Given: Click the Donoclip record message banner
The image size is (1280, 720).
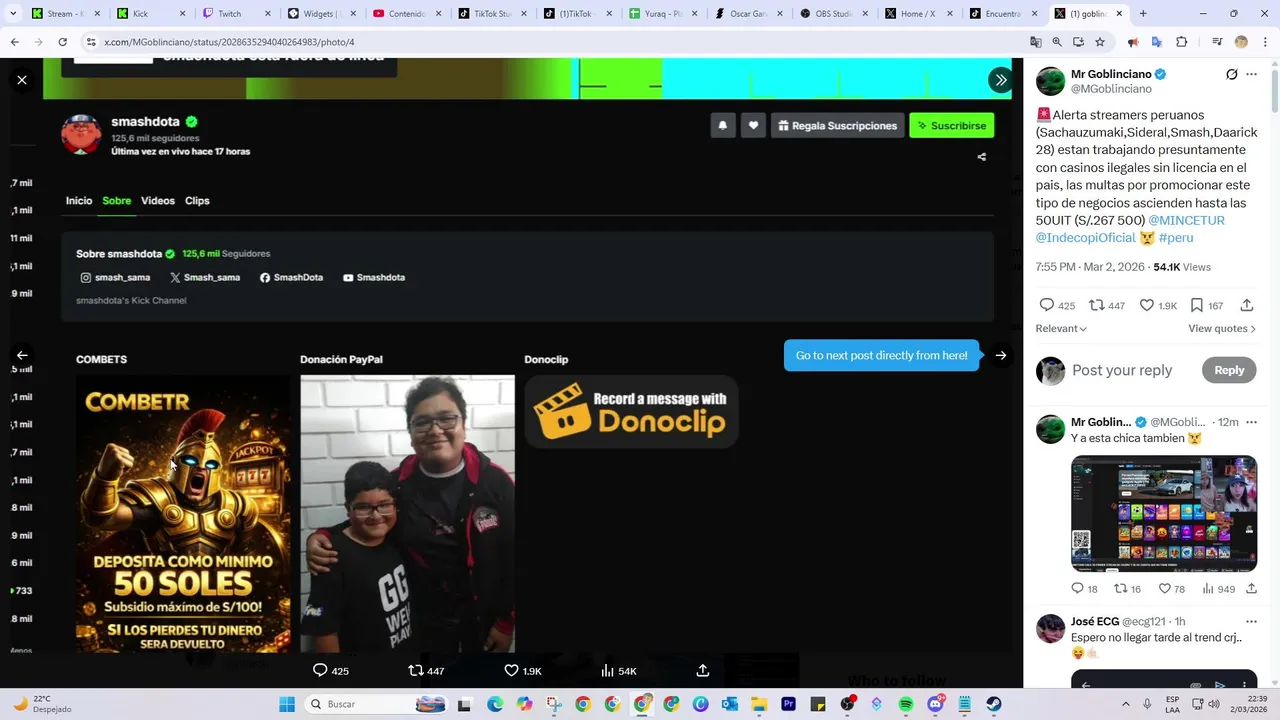Looking at the screenshot, I should tap(631, 412).
